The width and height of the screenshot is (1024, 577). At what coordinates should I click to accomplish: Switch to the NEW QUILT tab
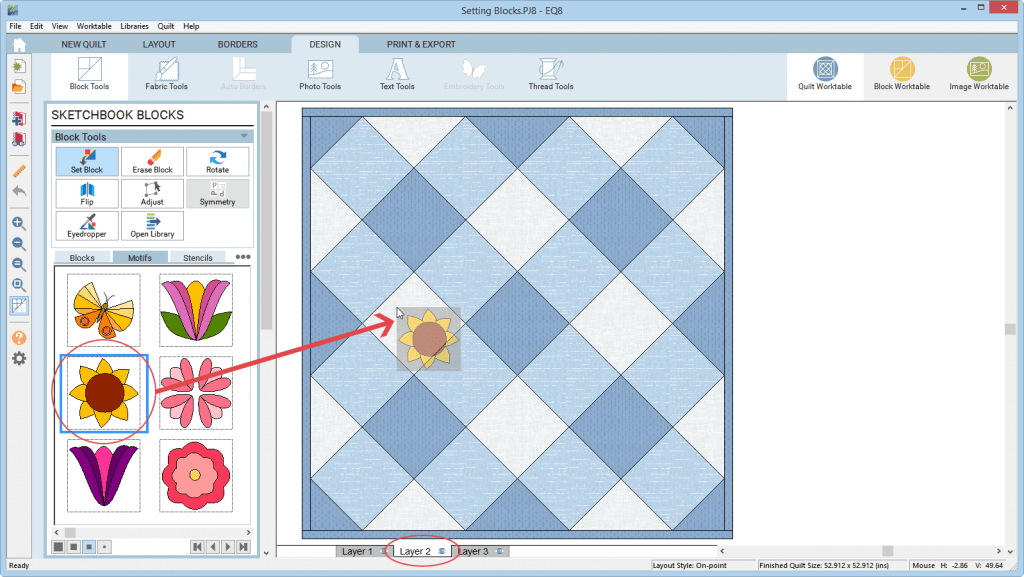pos(84,44)
